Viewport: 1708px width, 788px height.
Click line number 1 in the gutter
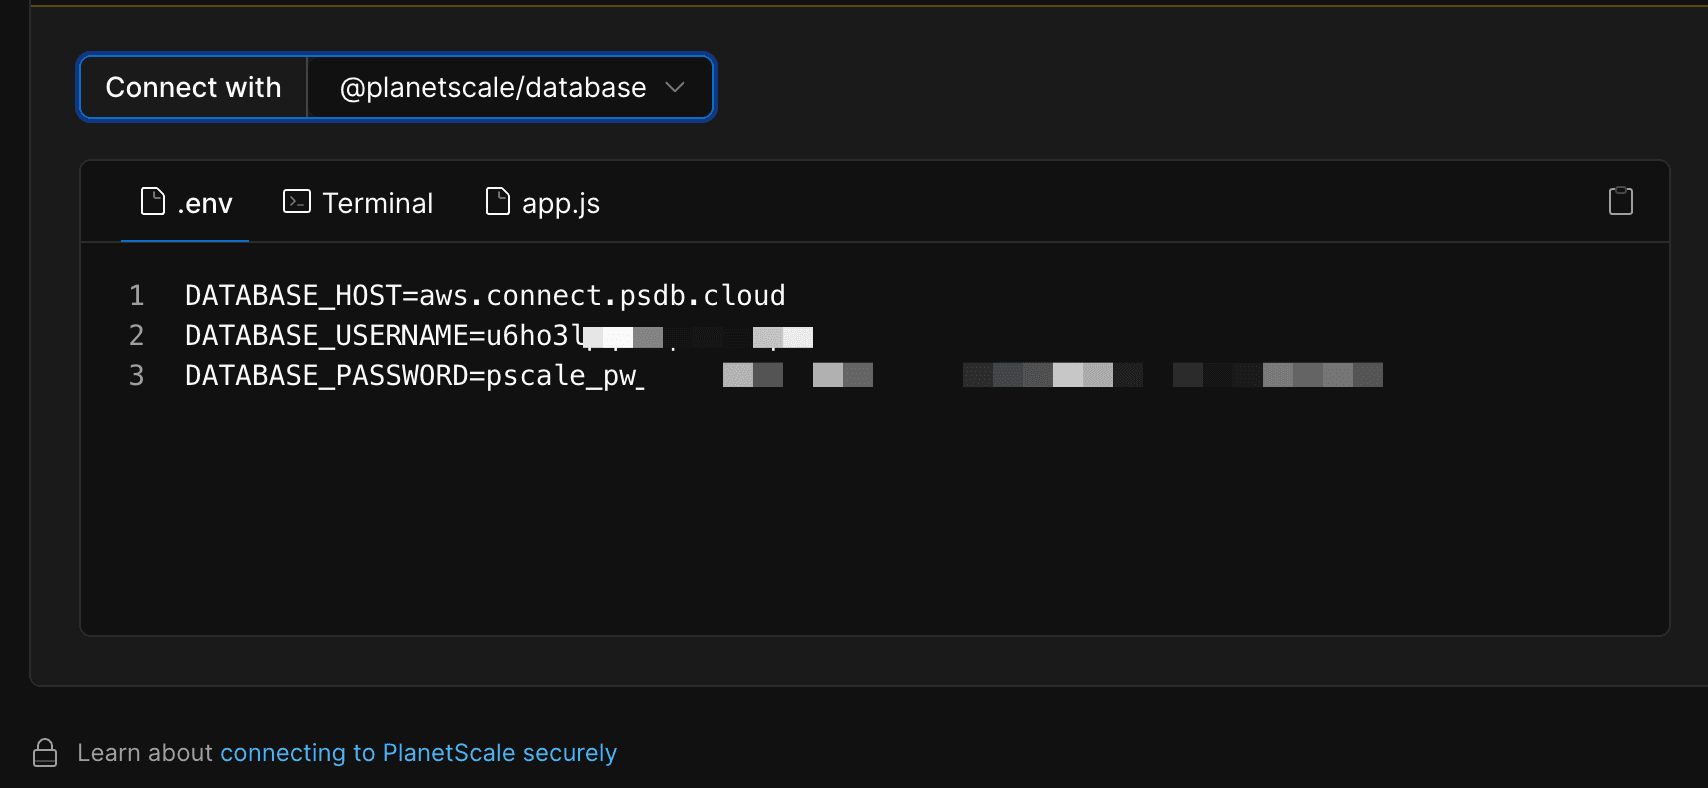pos(137,296)
